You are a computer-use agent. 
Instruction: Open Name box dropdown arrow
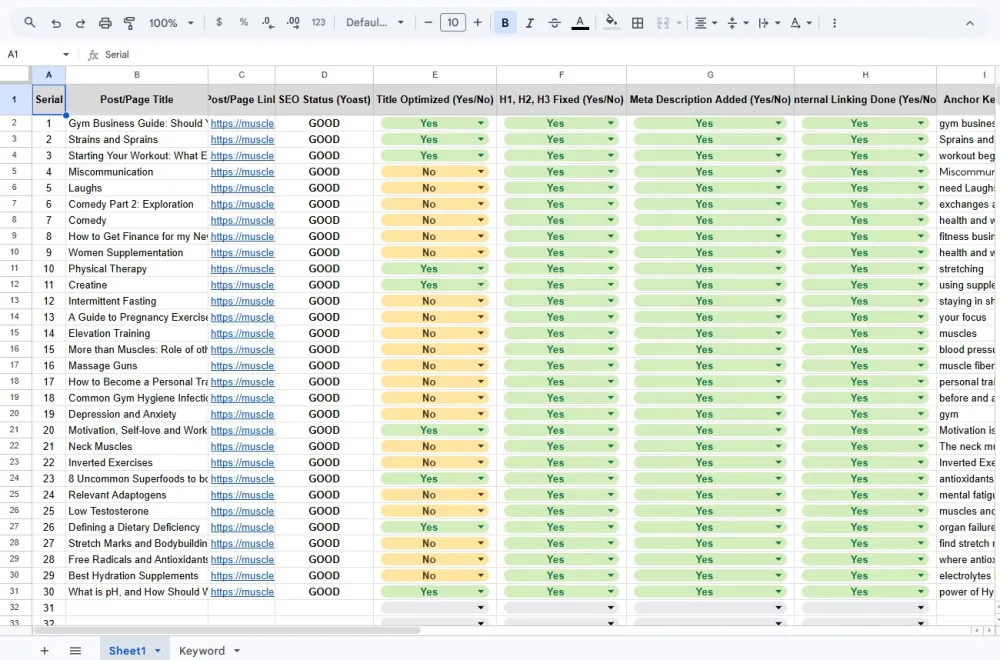click(66, 54)
